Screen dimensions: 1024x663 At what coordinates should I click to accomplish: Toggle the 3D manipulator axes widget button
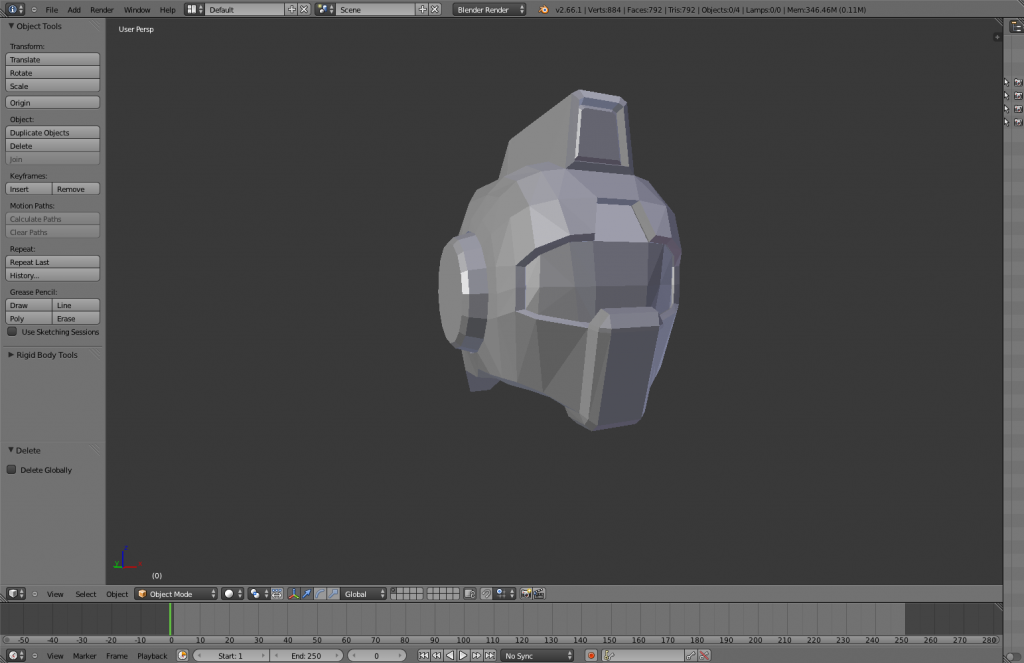click(x=294, y=594)
